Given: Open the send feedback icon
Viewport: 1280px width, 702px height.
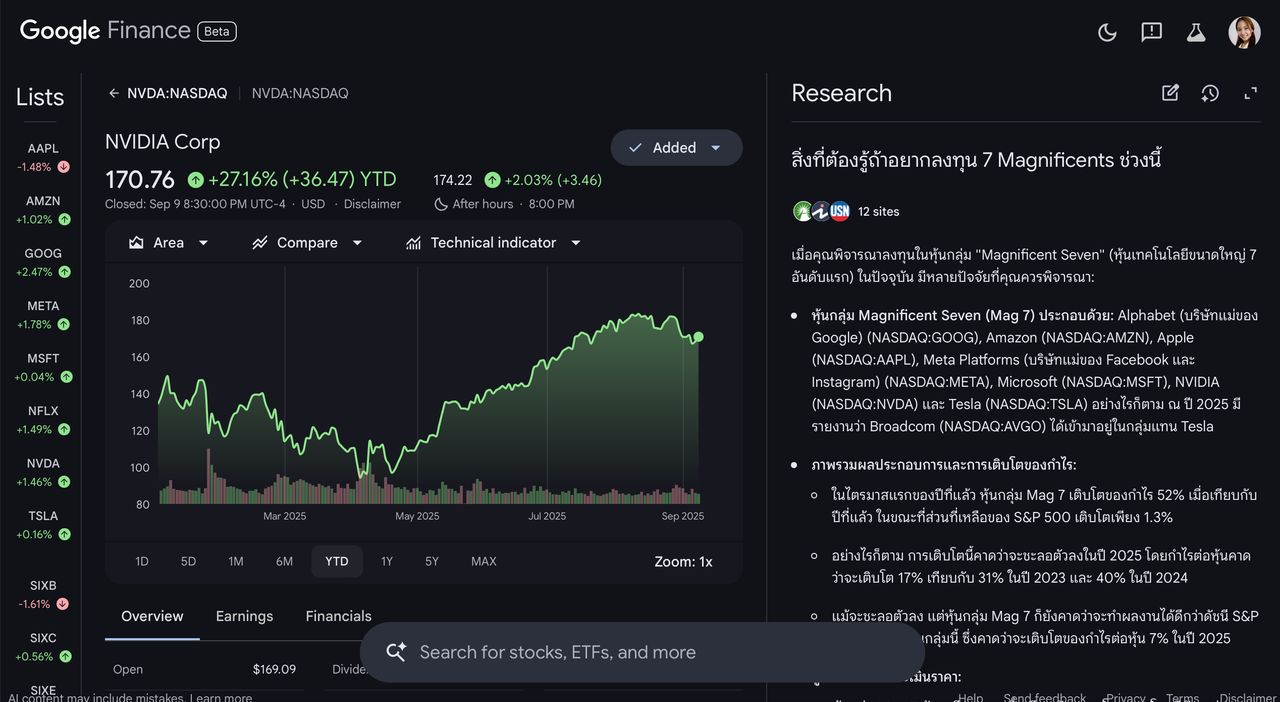Looking at the screenshot, I should click(1151, 32).
